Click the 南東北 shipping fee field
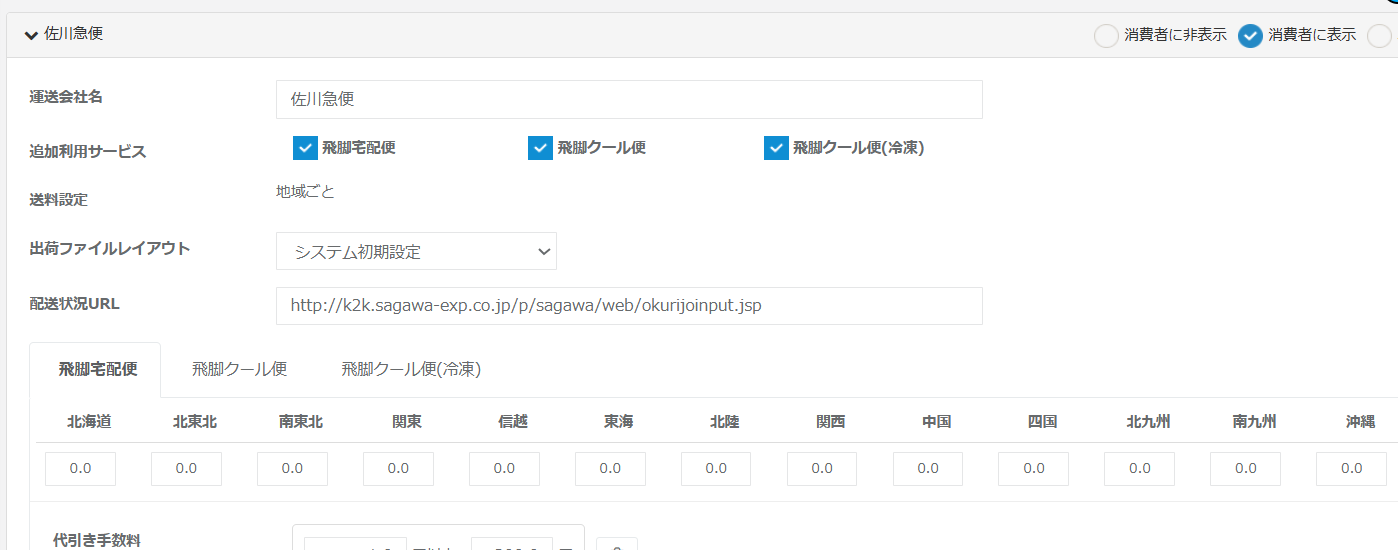This screenshot has height=550, width=1398. pyautogui.click(x=292, y=469)
